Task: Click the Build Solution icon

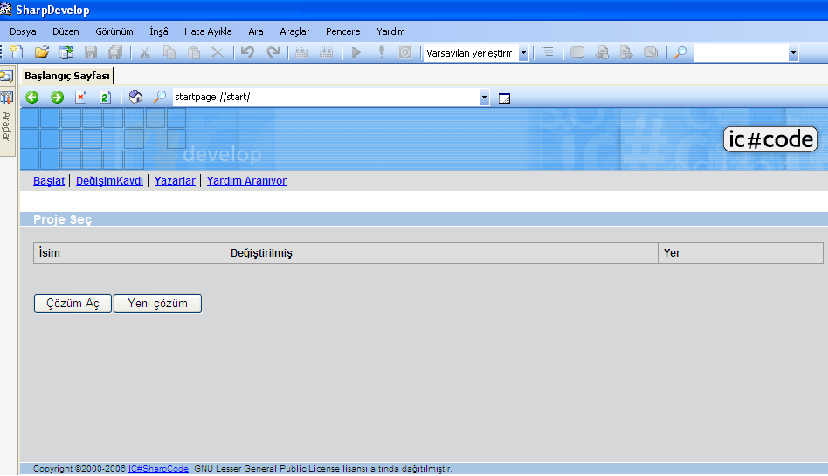Action: tap(302, 52)
